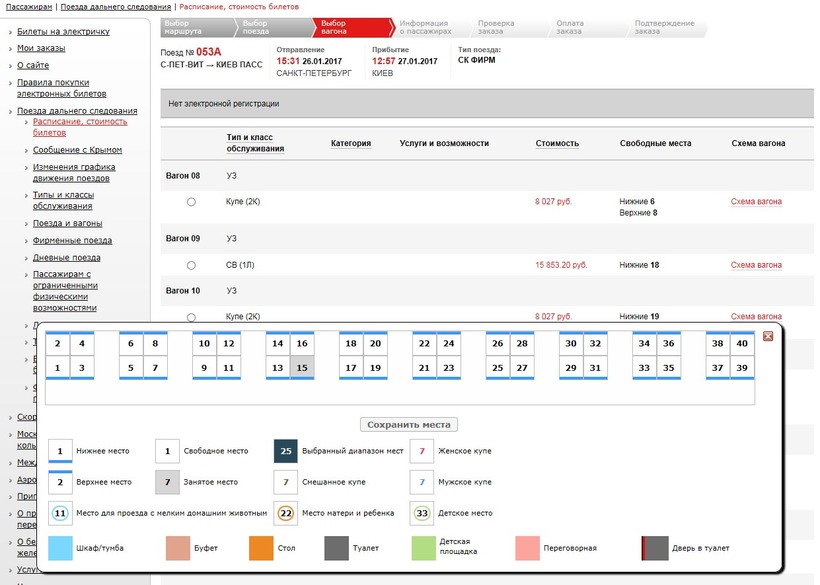Expand Поезда дальнего следования sidebar section
Screen dimensions: 820x585
[x=77, y=111]
